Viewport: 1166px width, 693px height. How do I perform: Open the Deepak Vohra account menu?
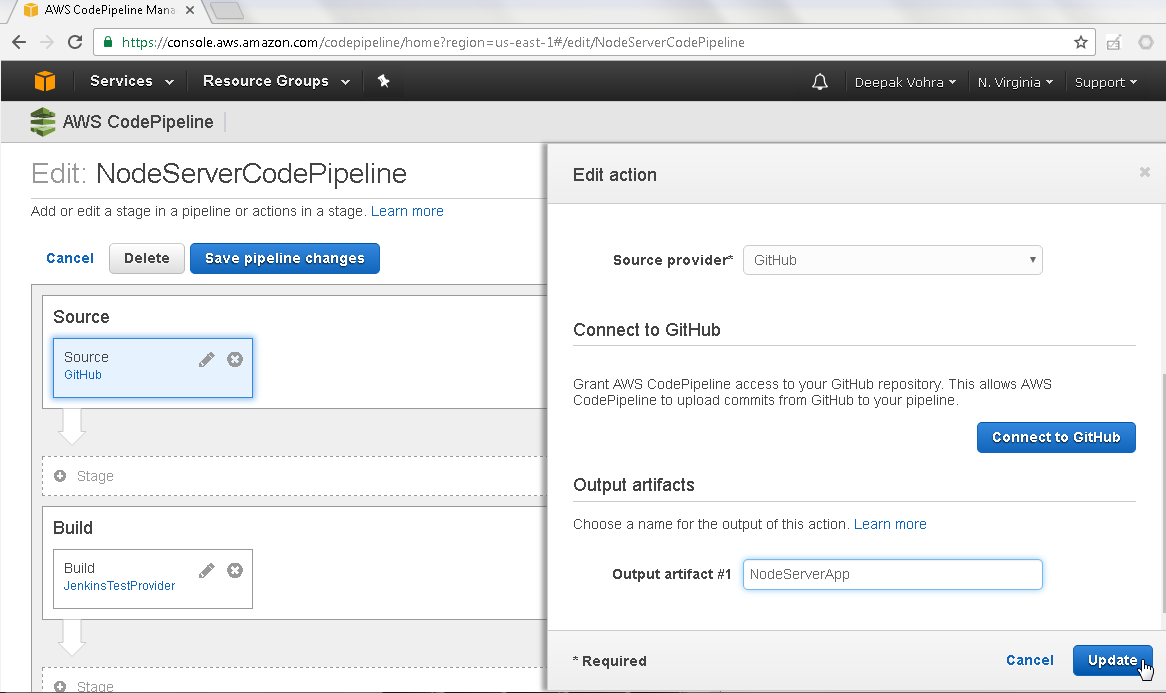(905, 82)
